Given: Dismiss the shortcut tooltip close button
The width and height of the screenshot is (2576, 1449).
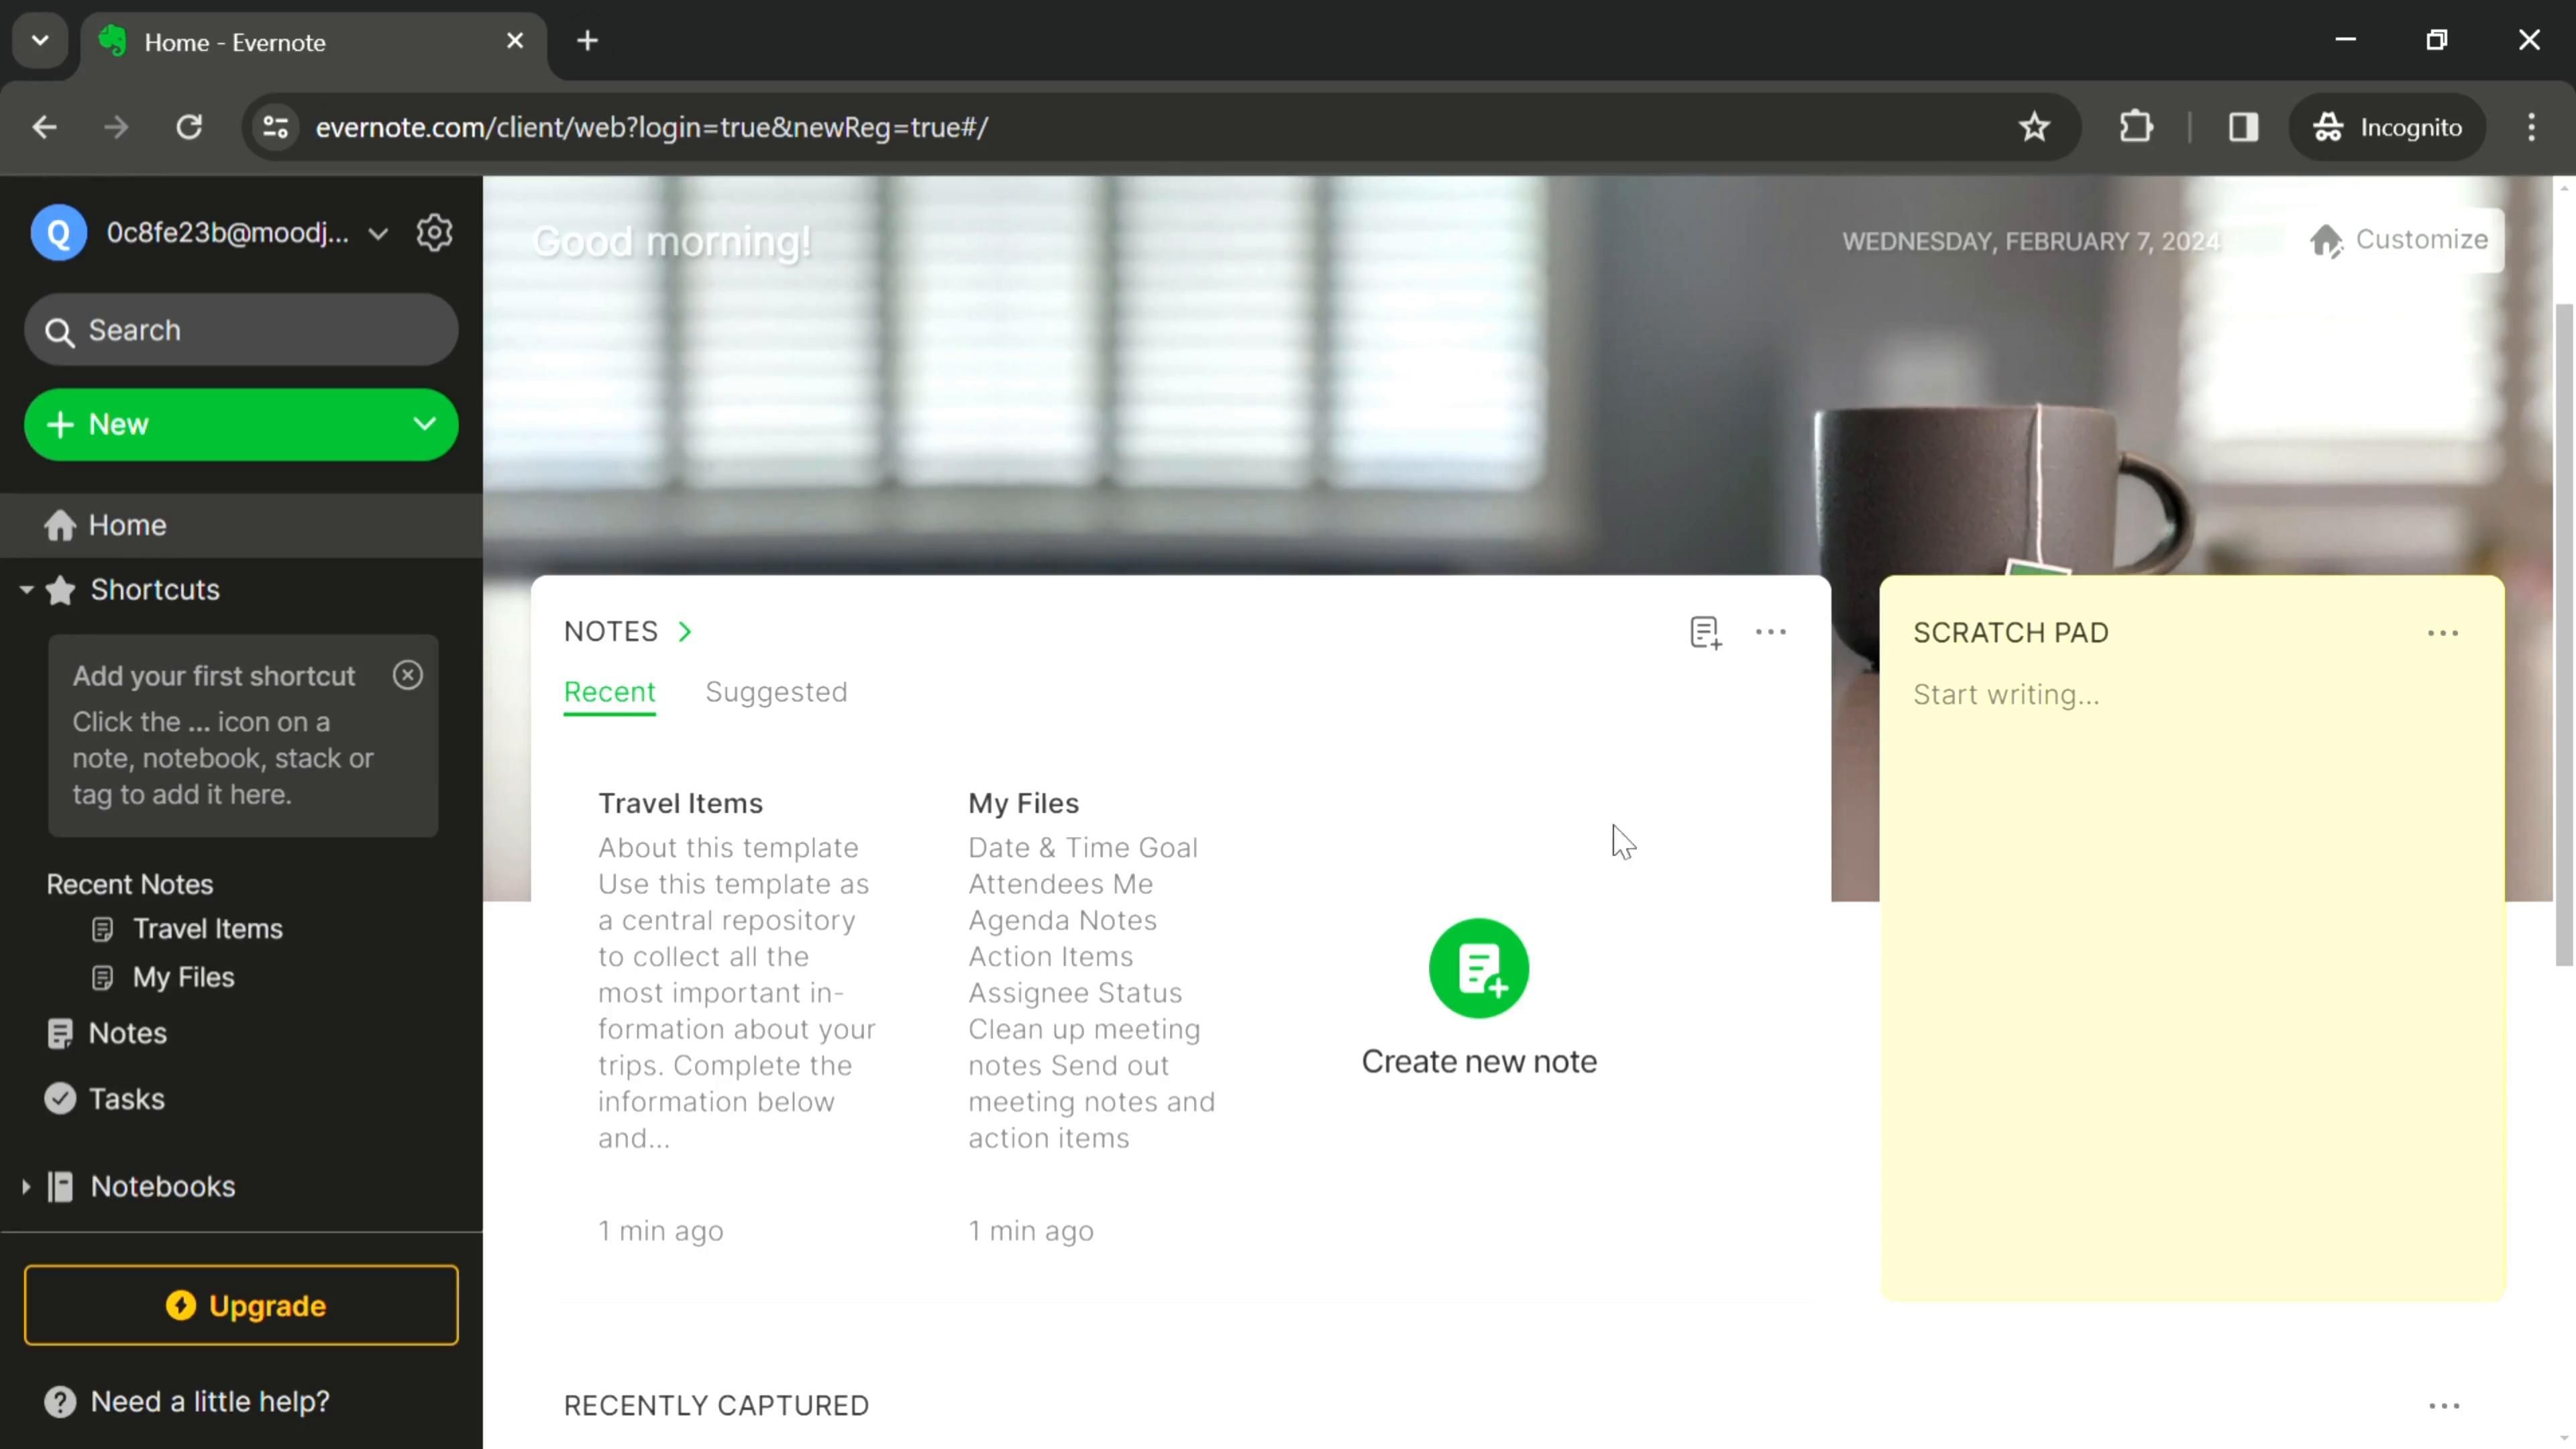Looking at the screenshot, I should click(x=409, y=674).
